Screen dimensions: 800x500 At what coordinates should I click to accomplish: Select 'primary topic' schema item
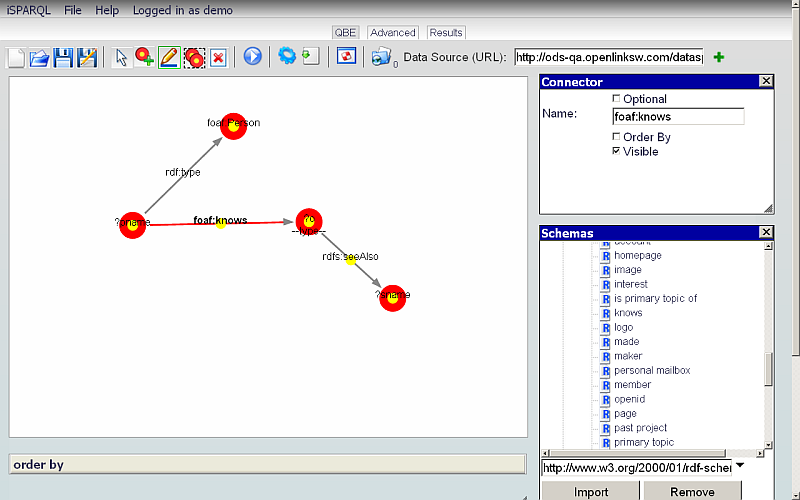pyautogui.click(x=644, y=442)
